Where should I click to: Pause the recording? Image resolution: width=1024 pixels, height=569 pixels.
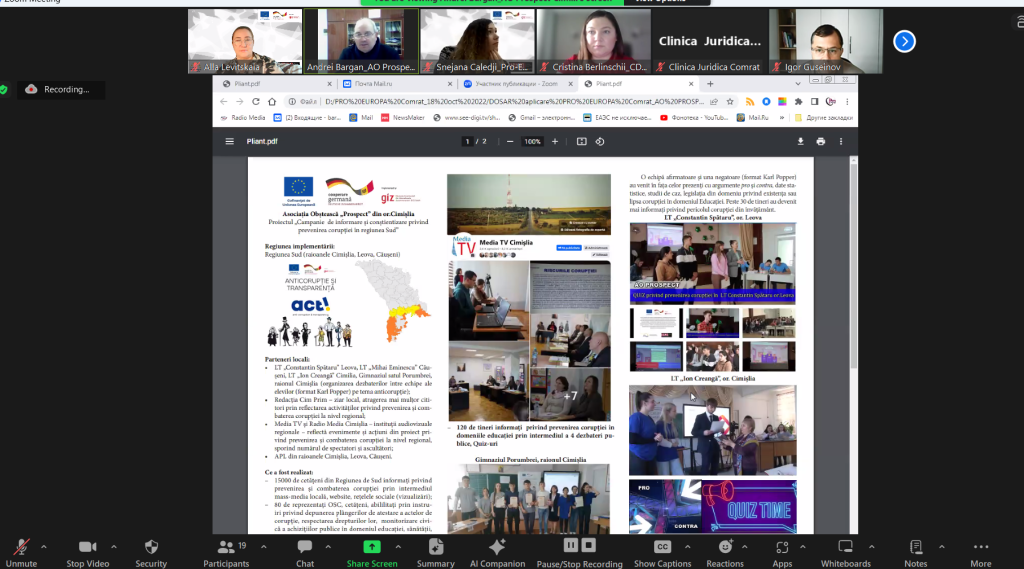click(x=571, y=545)
